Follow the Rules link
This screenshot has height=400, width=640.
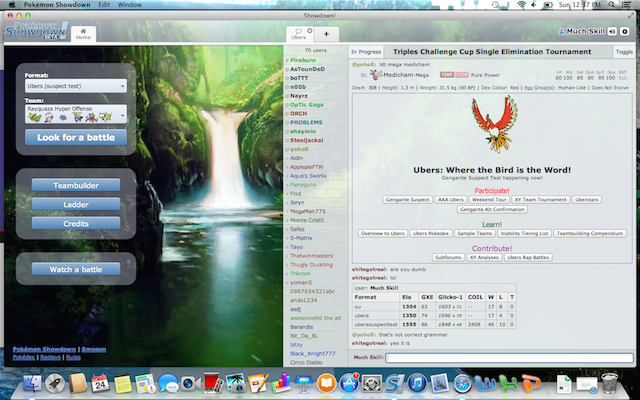tap(73, 358)
